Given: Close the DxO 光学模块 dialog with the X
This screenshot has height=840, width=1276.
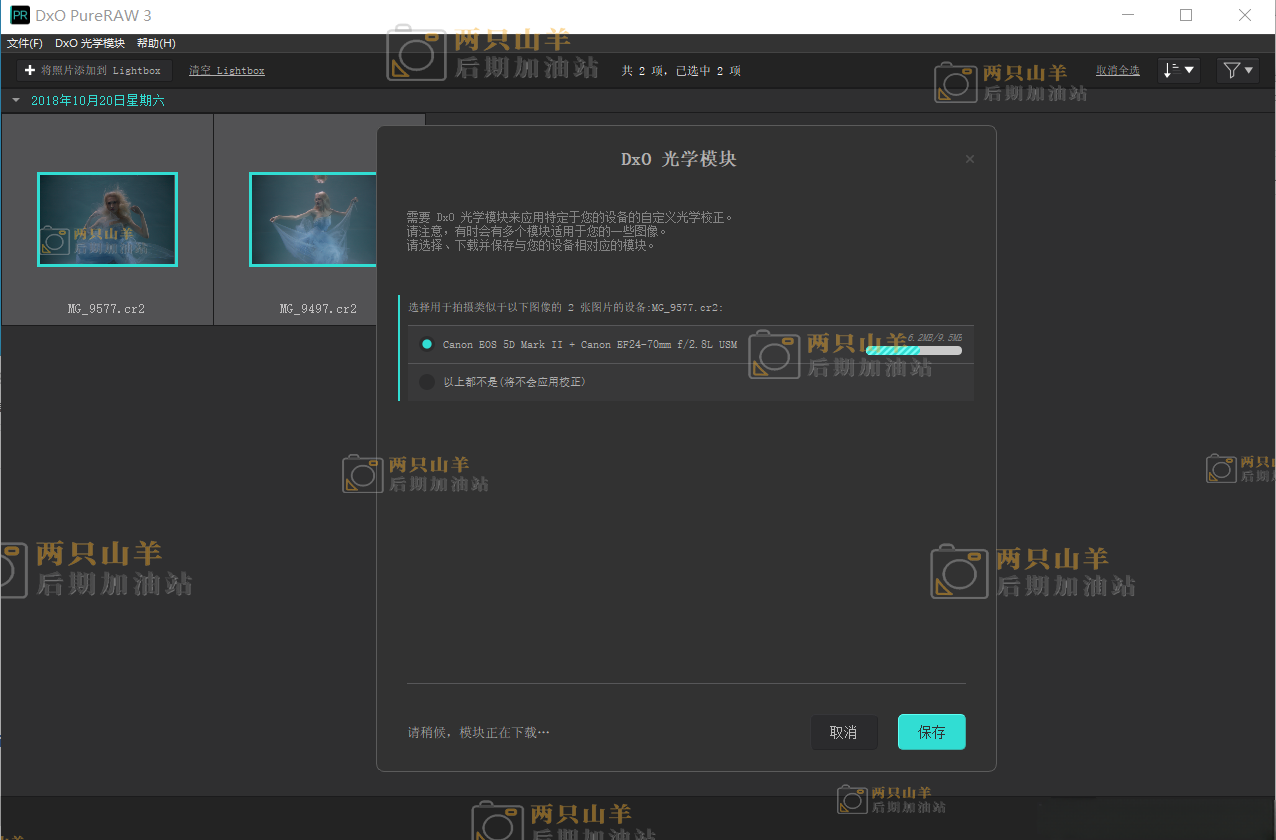Looking at the screenshot, I should [969, 159].
